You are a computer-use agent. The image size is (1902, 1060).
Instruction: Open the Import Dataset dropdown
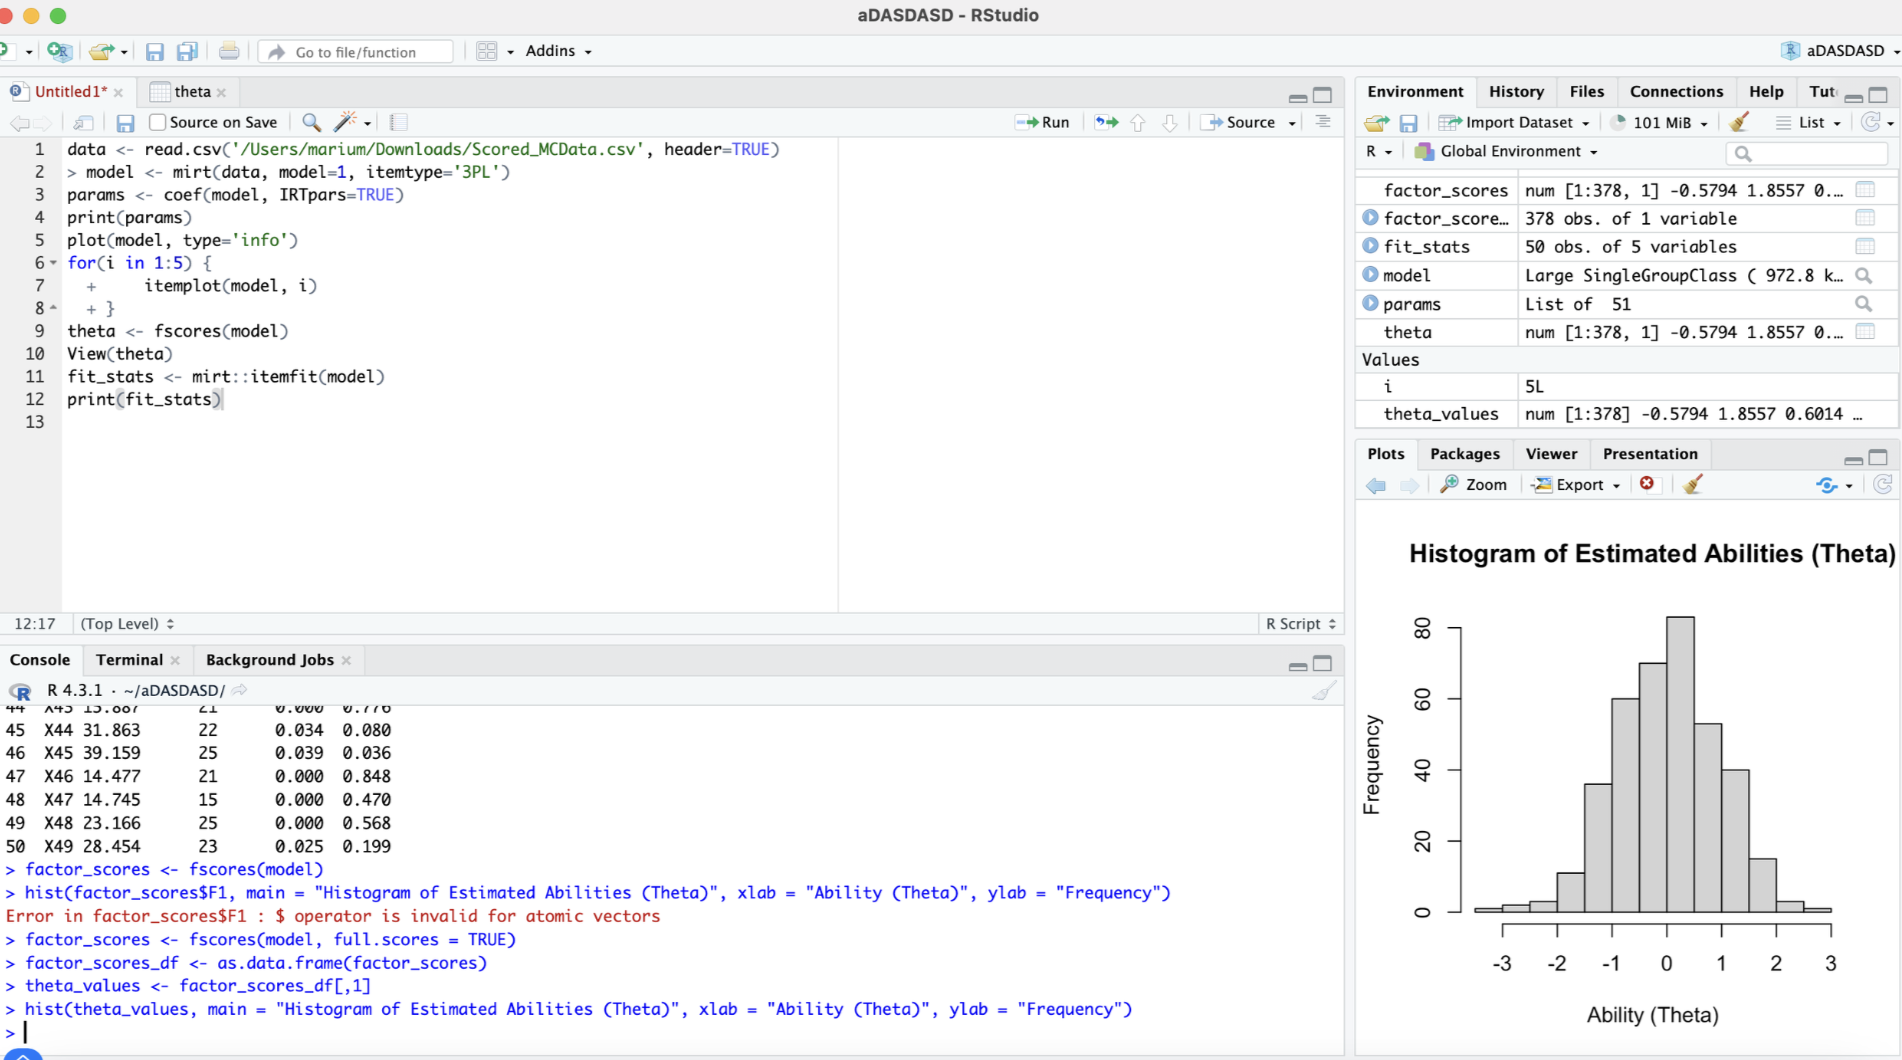point(1516,123)
